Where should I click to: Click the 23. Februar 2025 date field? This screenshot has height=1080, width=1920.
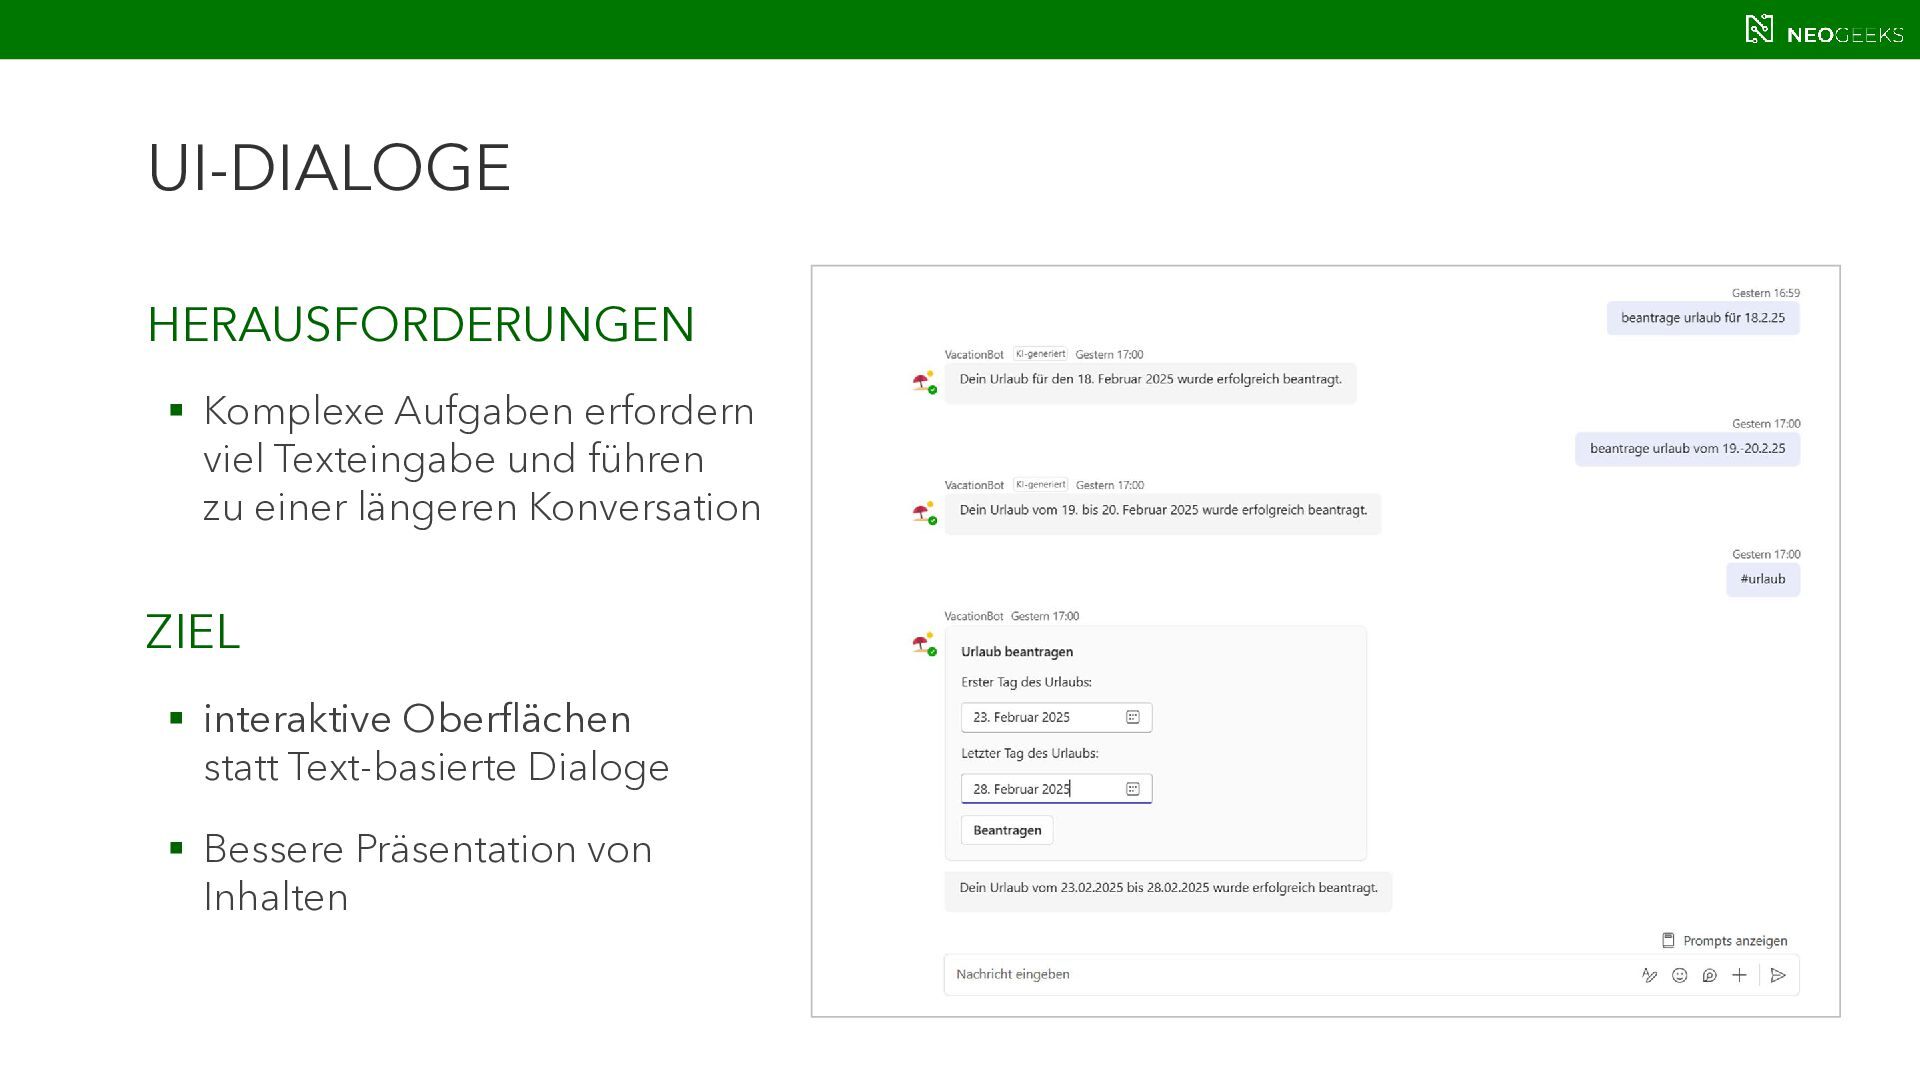[x=1040, y=717]
